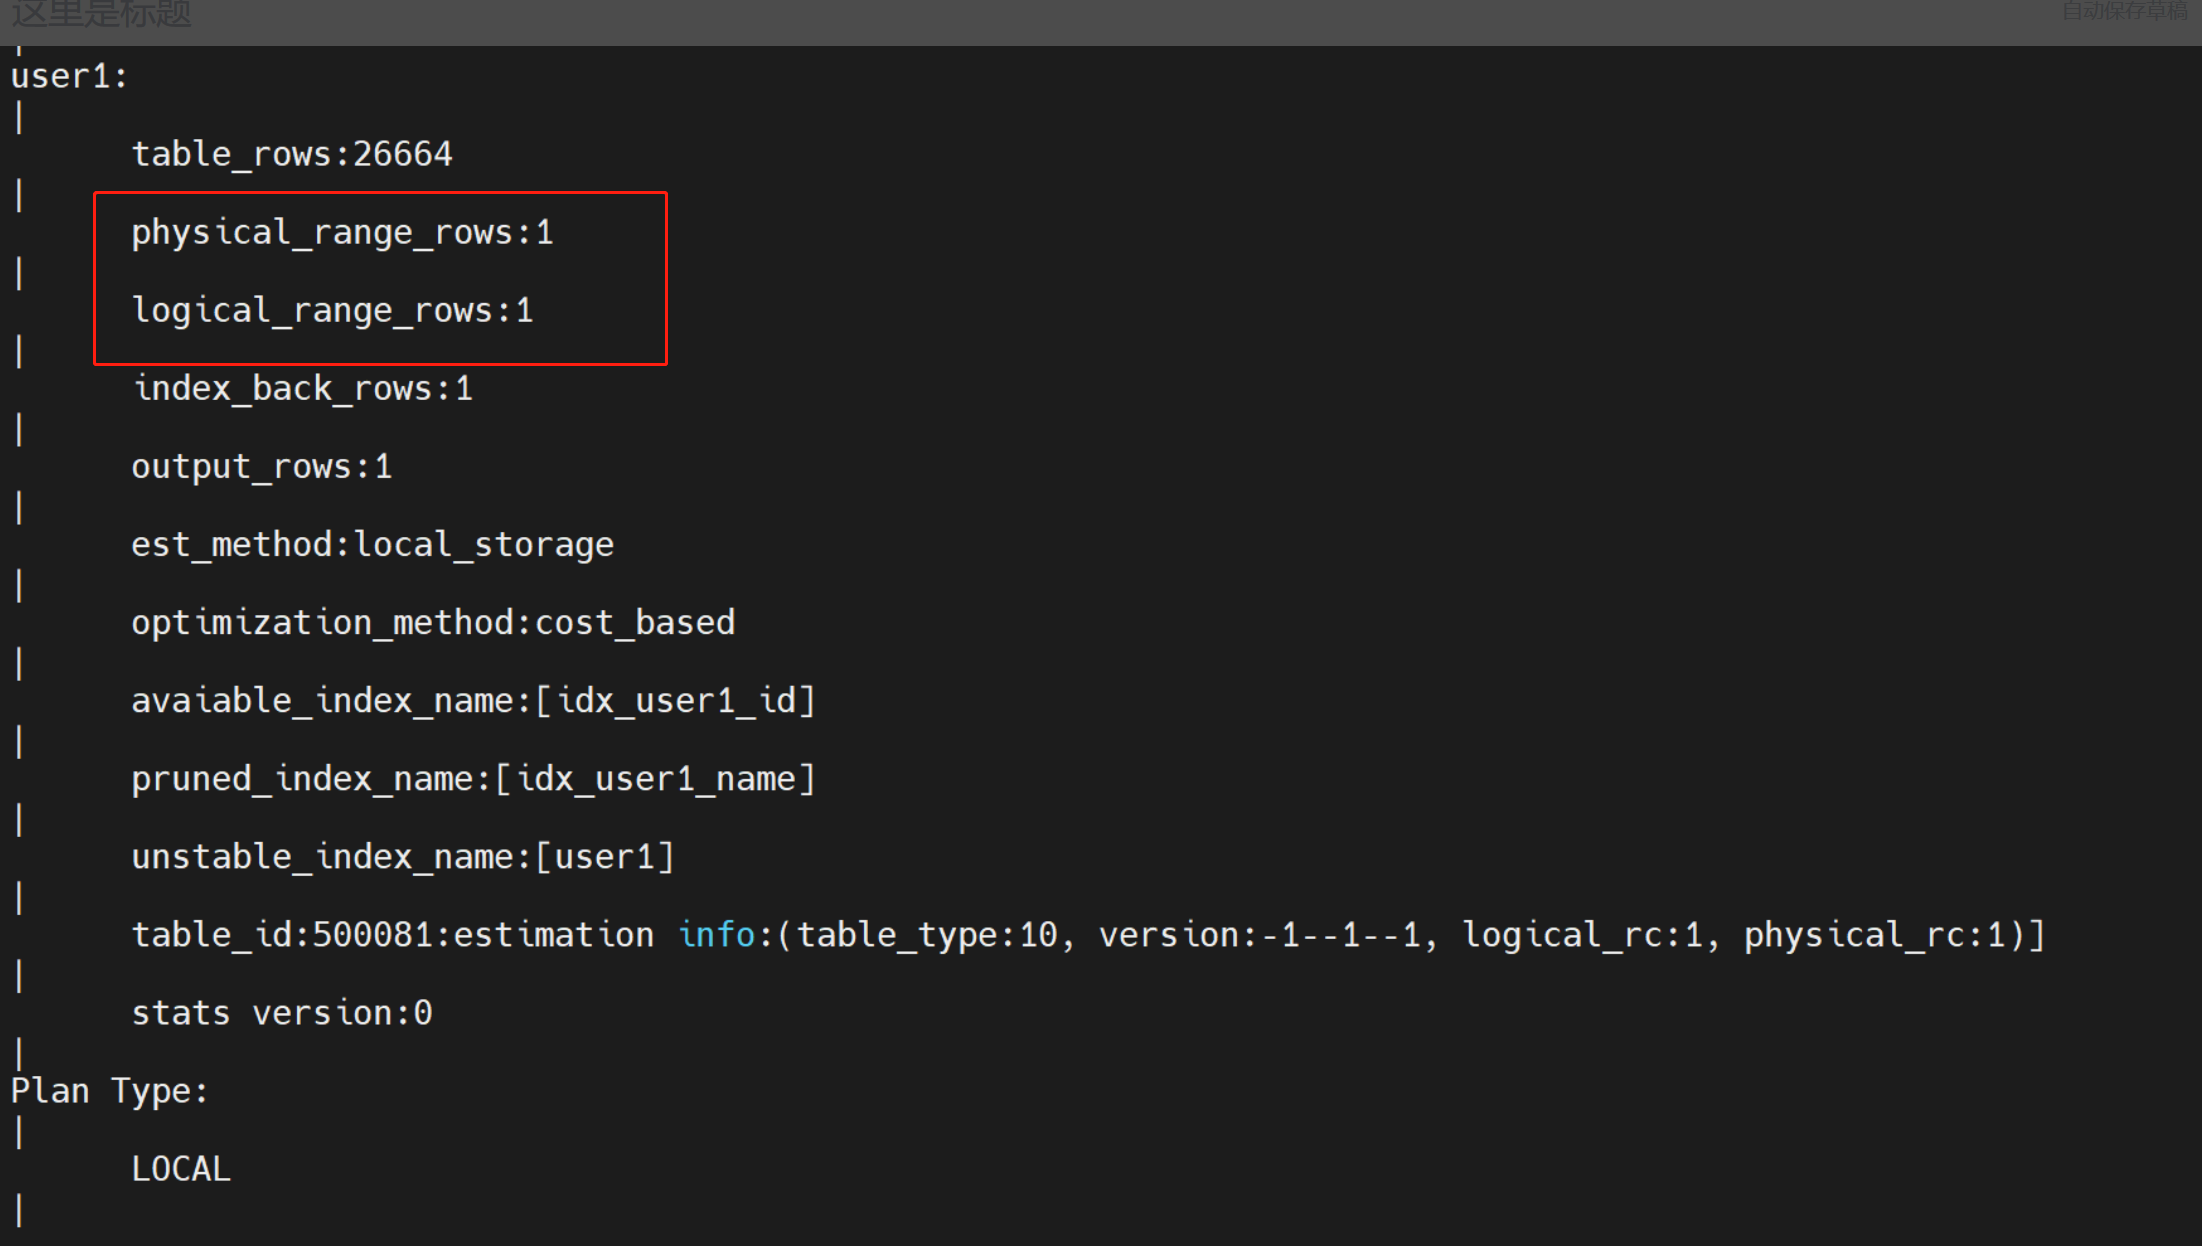
Task: Click the table_id:500081 text
Action: [287, 934]
